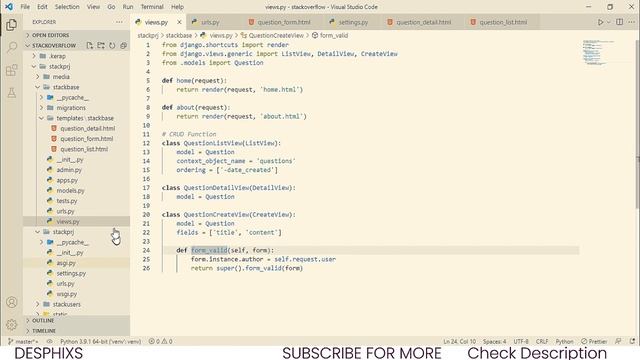Open the Accounts icon in activity bar
Image resolution: width=640 pixels, height=360 pixels.
11,302
